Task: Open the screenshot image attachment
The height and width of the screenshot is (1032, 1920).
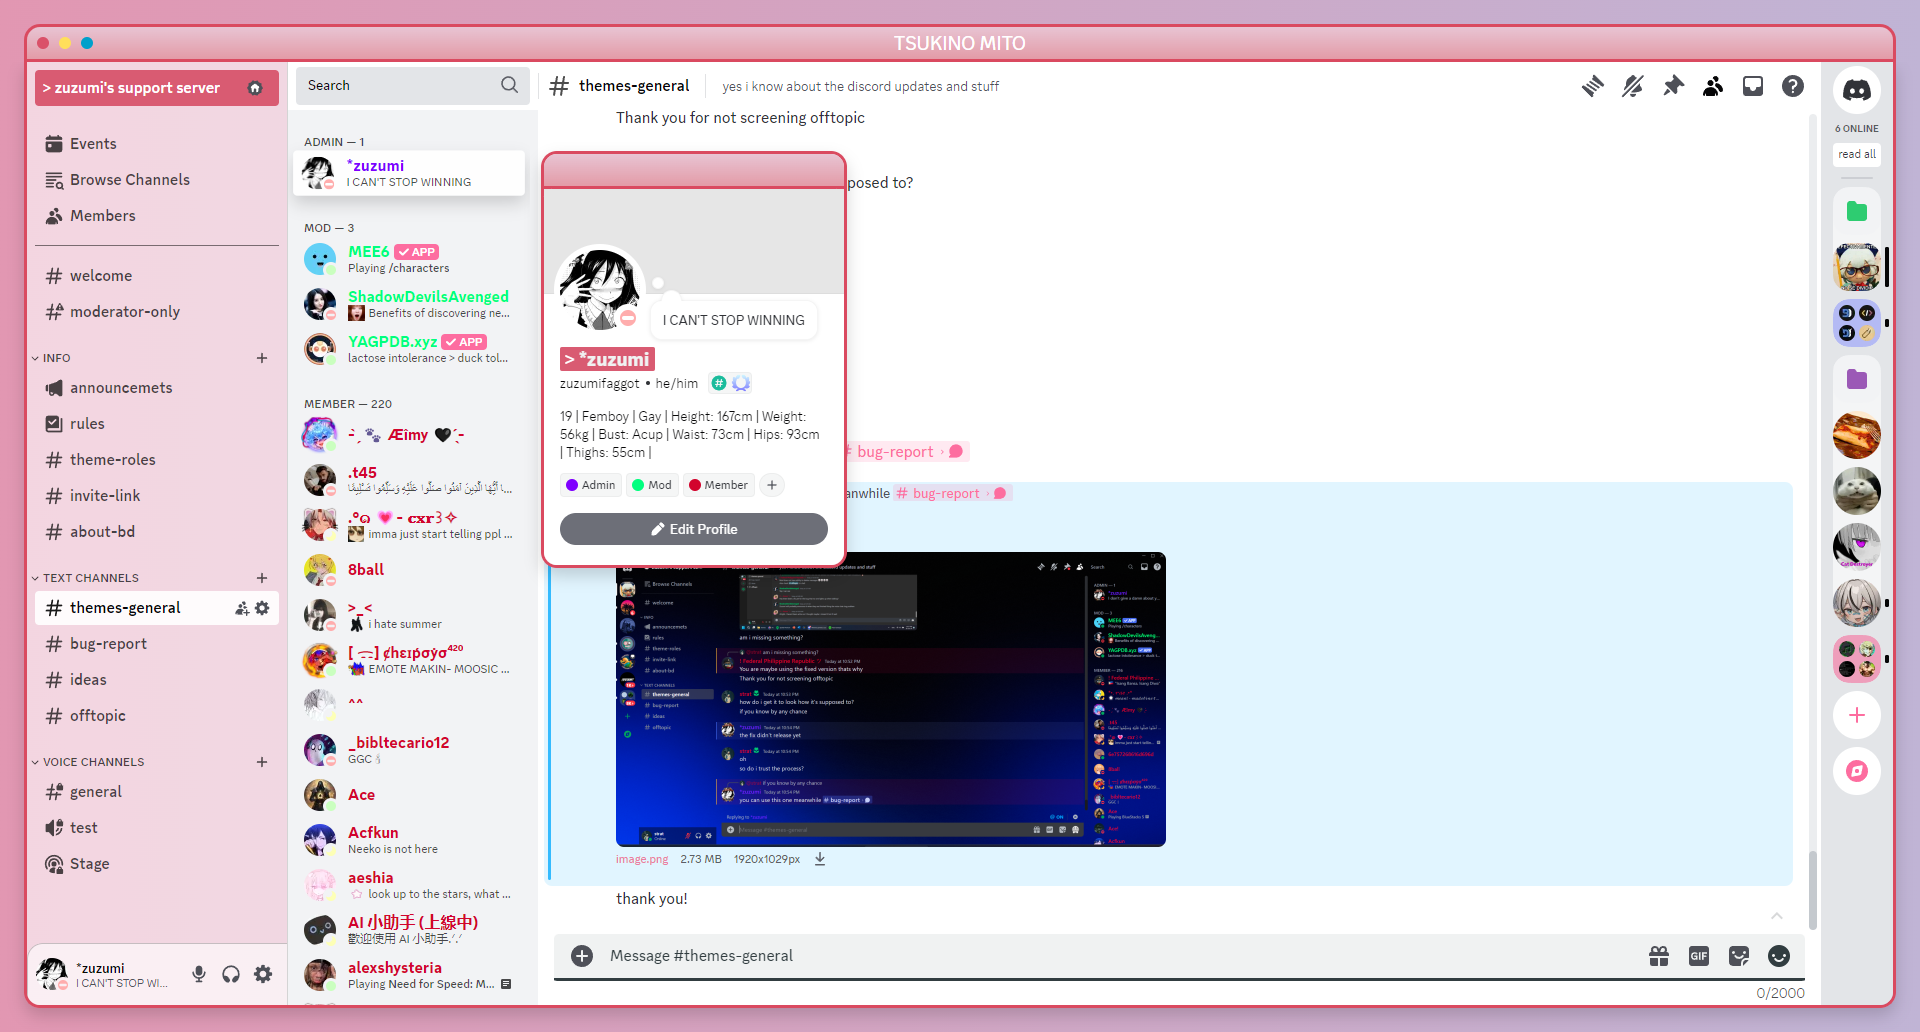Action: click(891, 699)
